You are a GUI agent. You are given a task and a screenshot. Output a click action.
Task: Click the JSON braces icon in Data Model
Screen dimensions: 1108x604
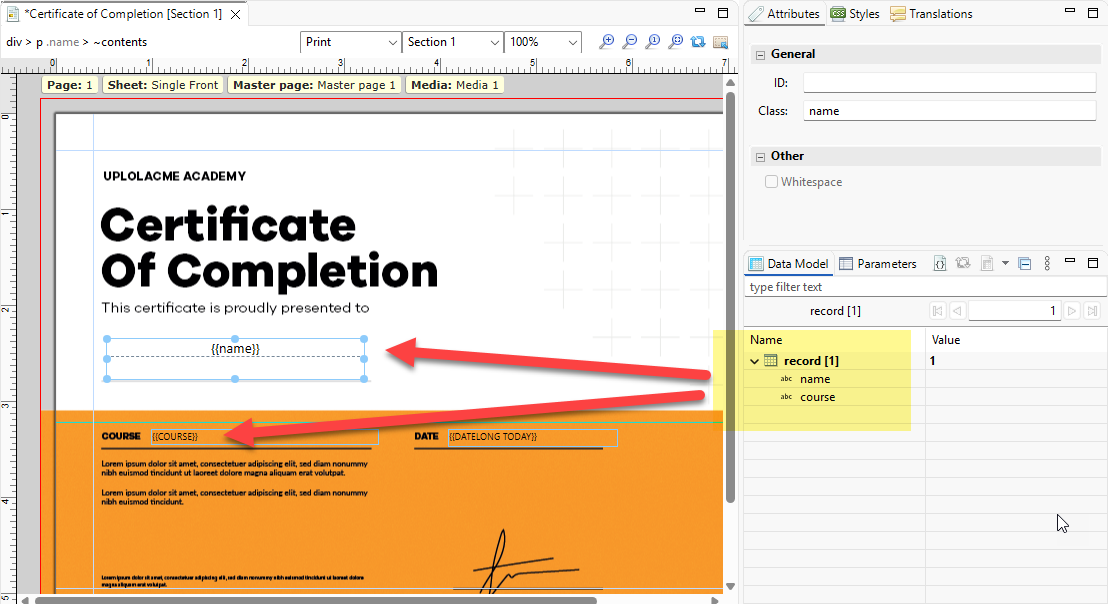point(940,264)
